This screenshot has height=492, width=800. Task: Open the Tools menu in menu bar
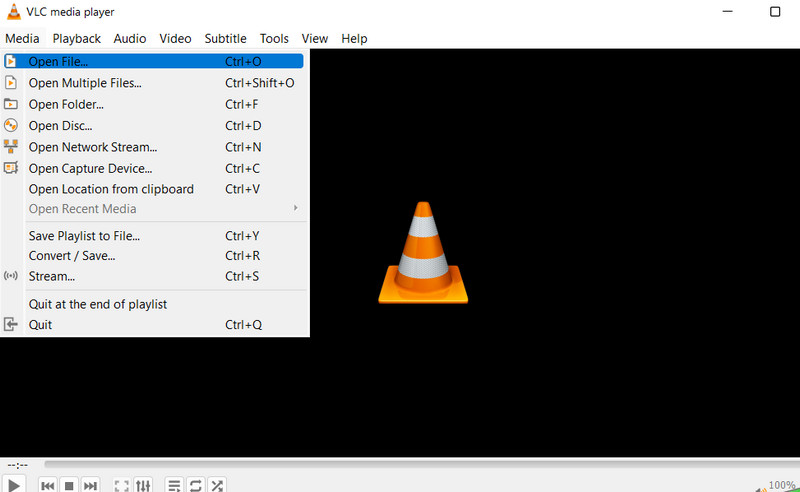[x=274, y=38]
